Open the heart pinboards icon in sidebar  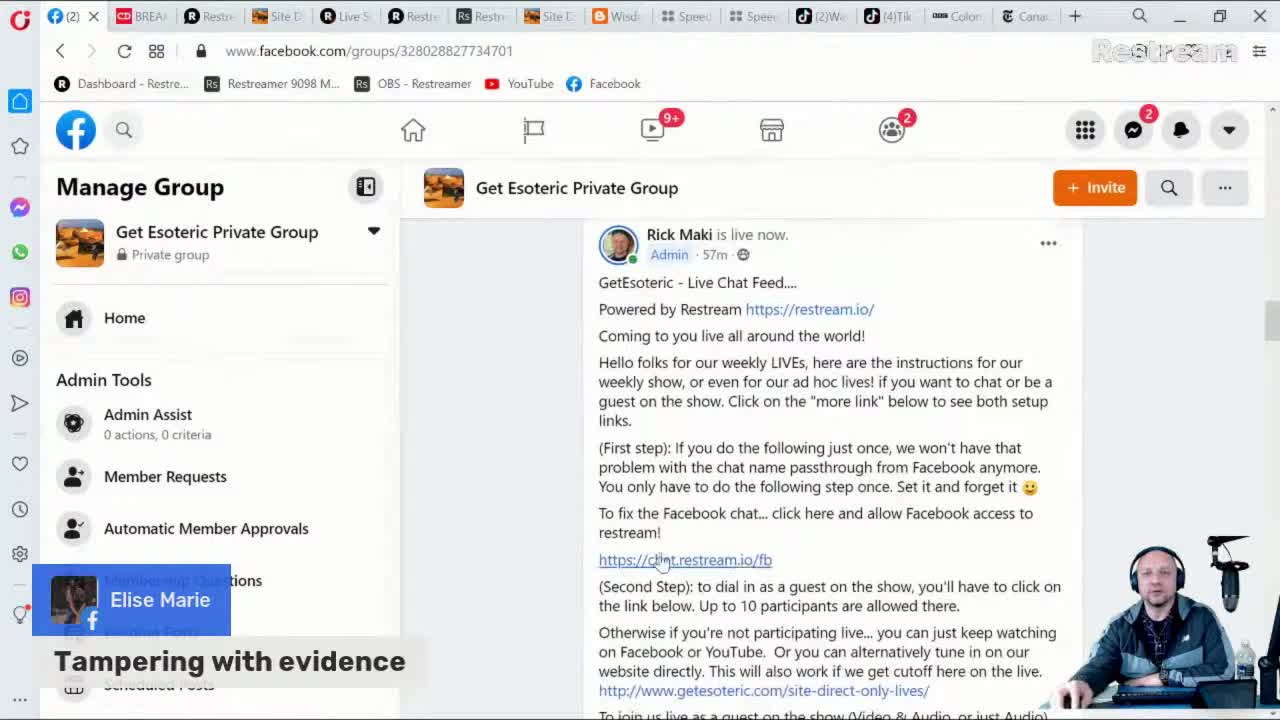20,464
